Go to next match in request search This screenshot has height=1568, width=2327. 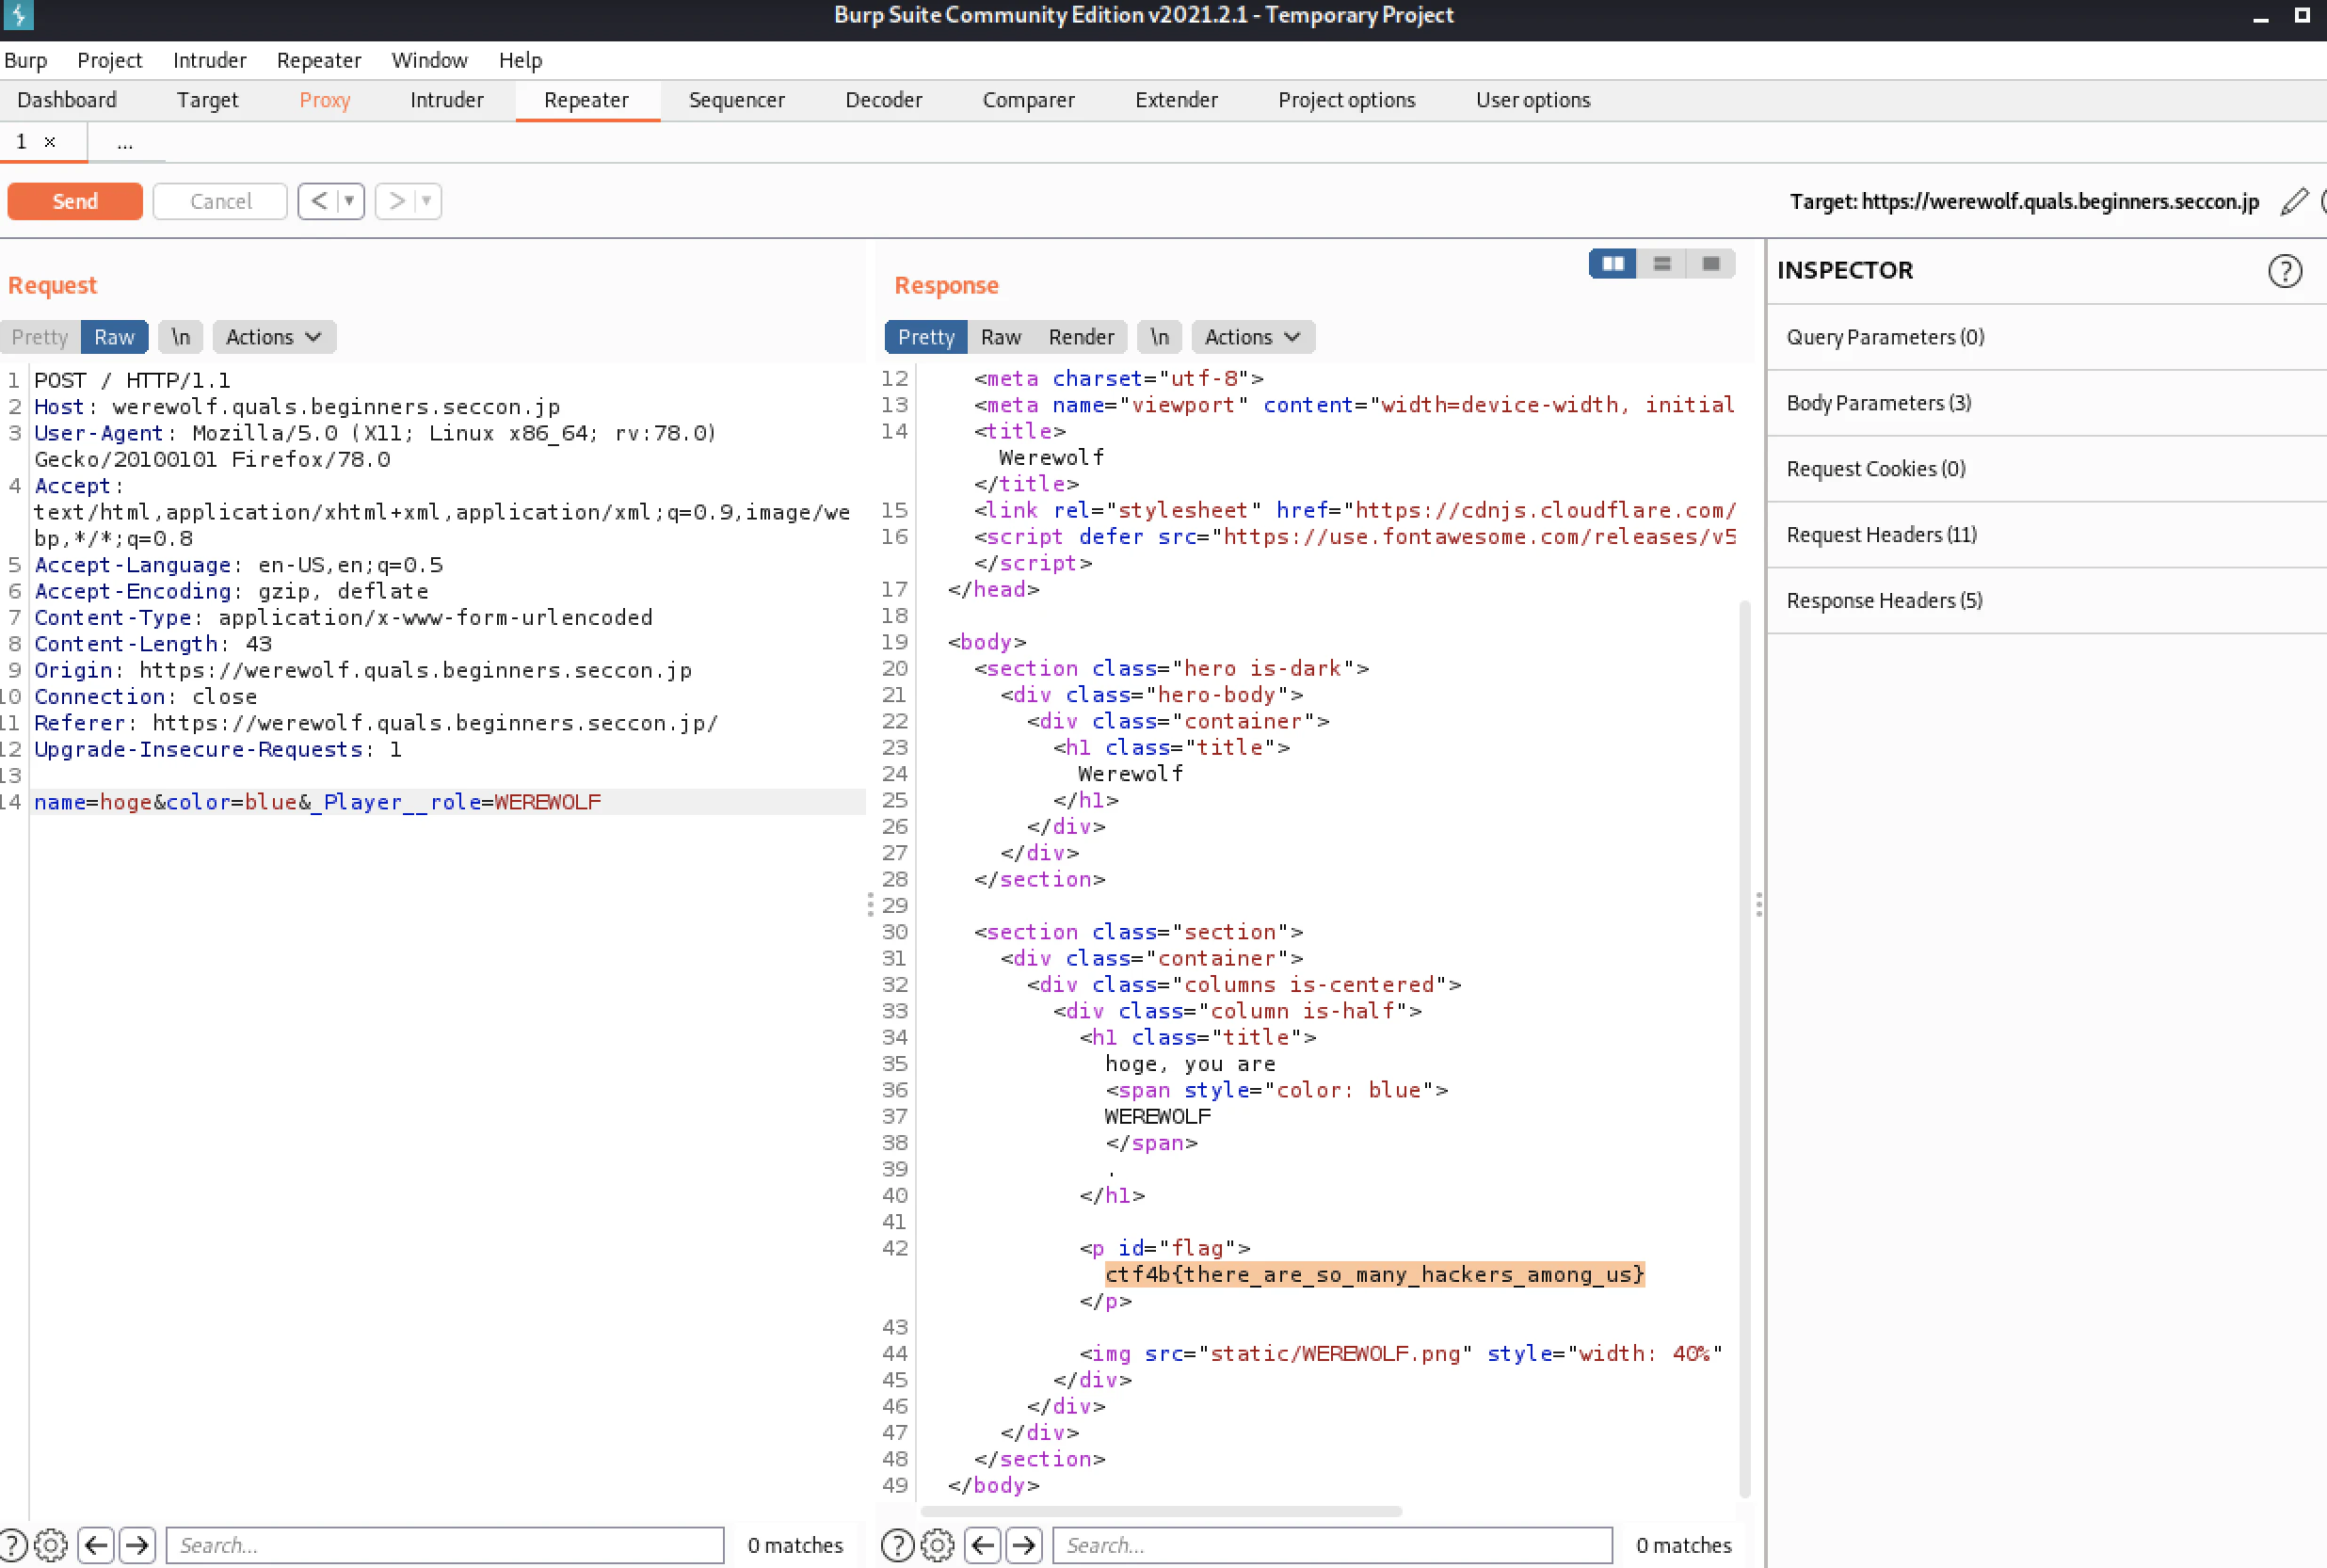click(138, 1545)
